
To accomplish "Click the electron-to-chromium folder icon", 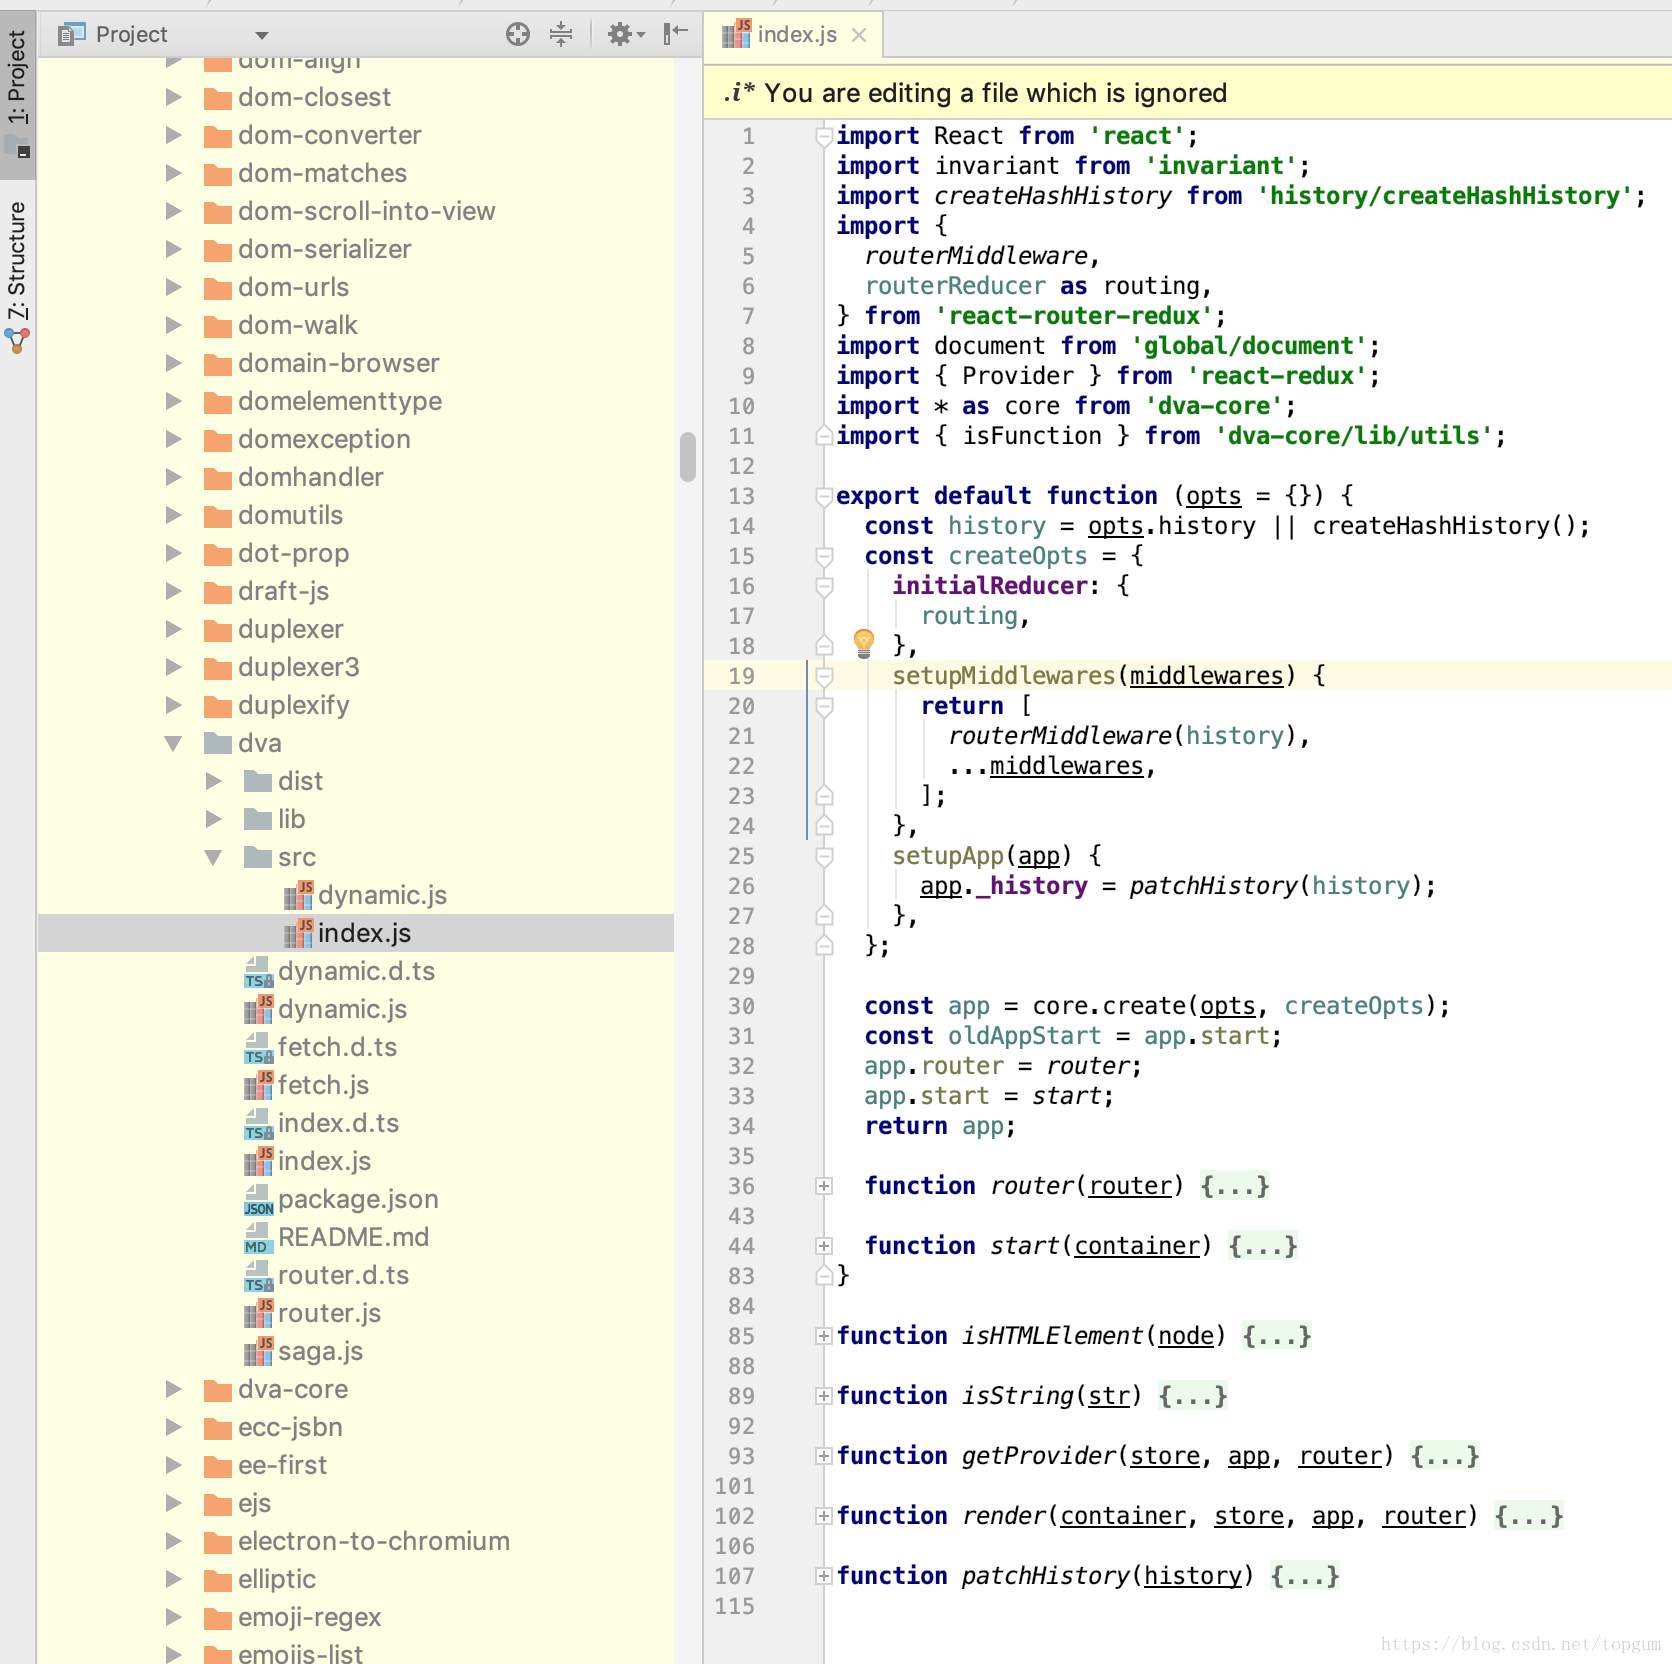I will click(217, 1542).
